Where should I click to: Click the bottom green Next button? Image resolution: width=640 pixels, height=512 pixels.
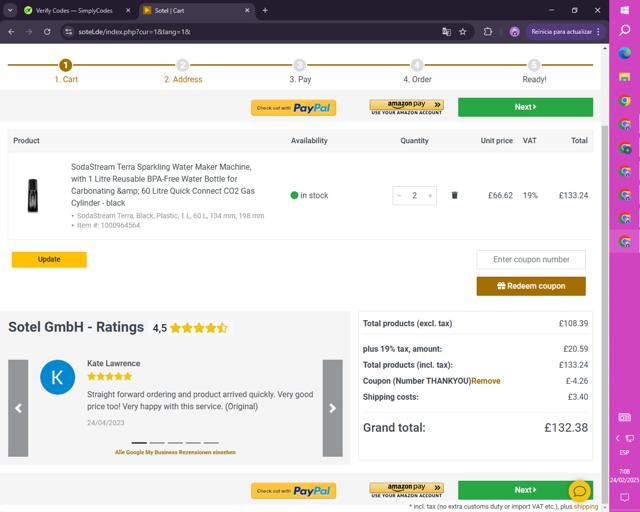(525, 490)
